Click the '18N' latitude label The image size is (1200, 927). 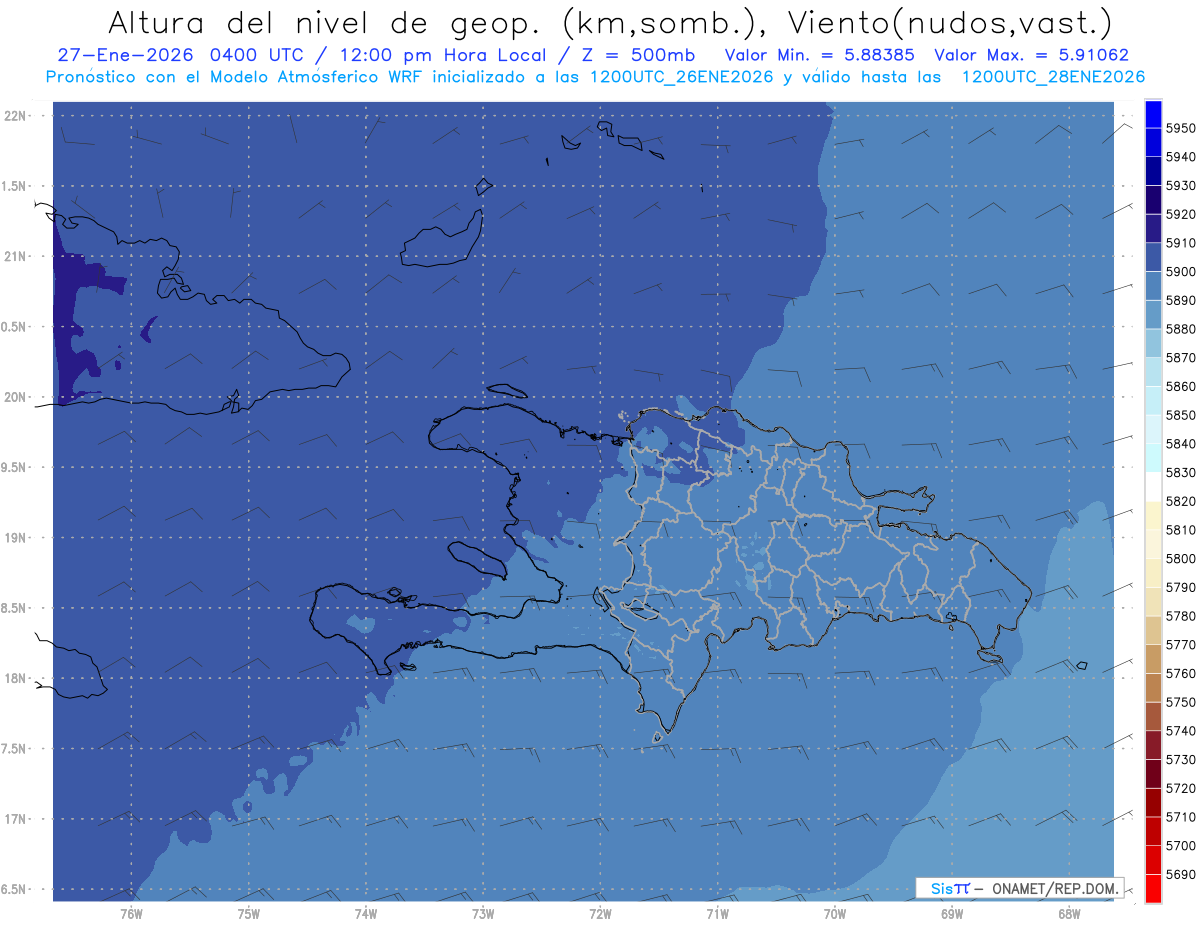(x=15, y=679)
